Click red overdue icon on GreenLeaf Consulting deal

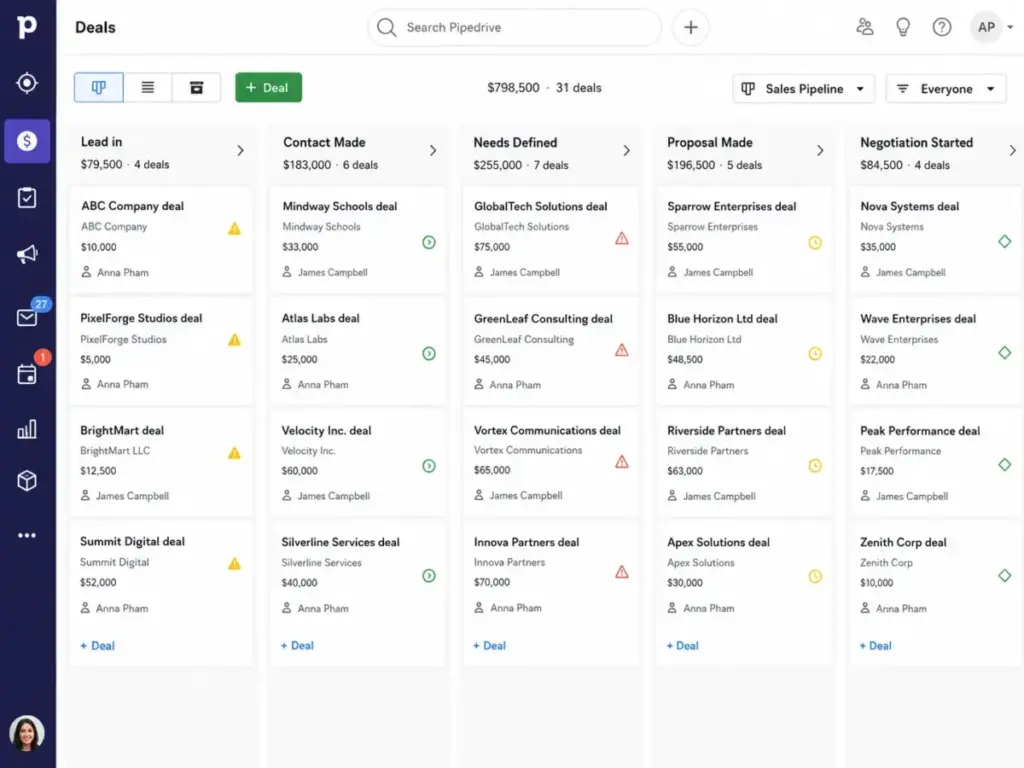click(622, 350)
